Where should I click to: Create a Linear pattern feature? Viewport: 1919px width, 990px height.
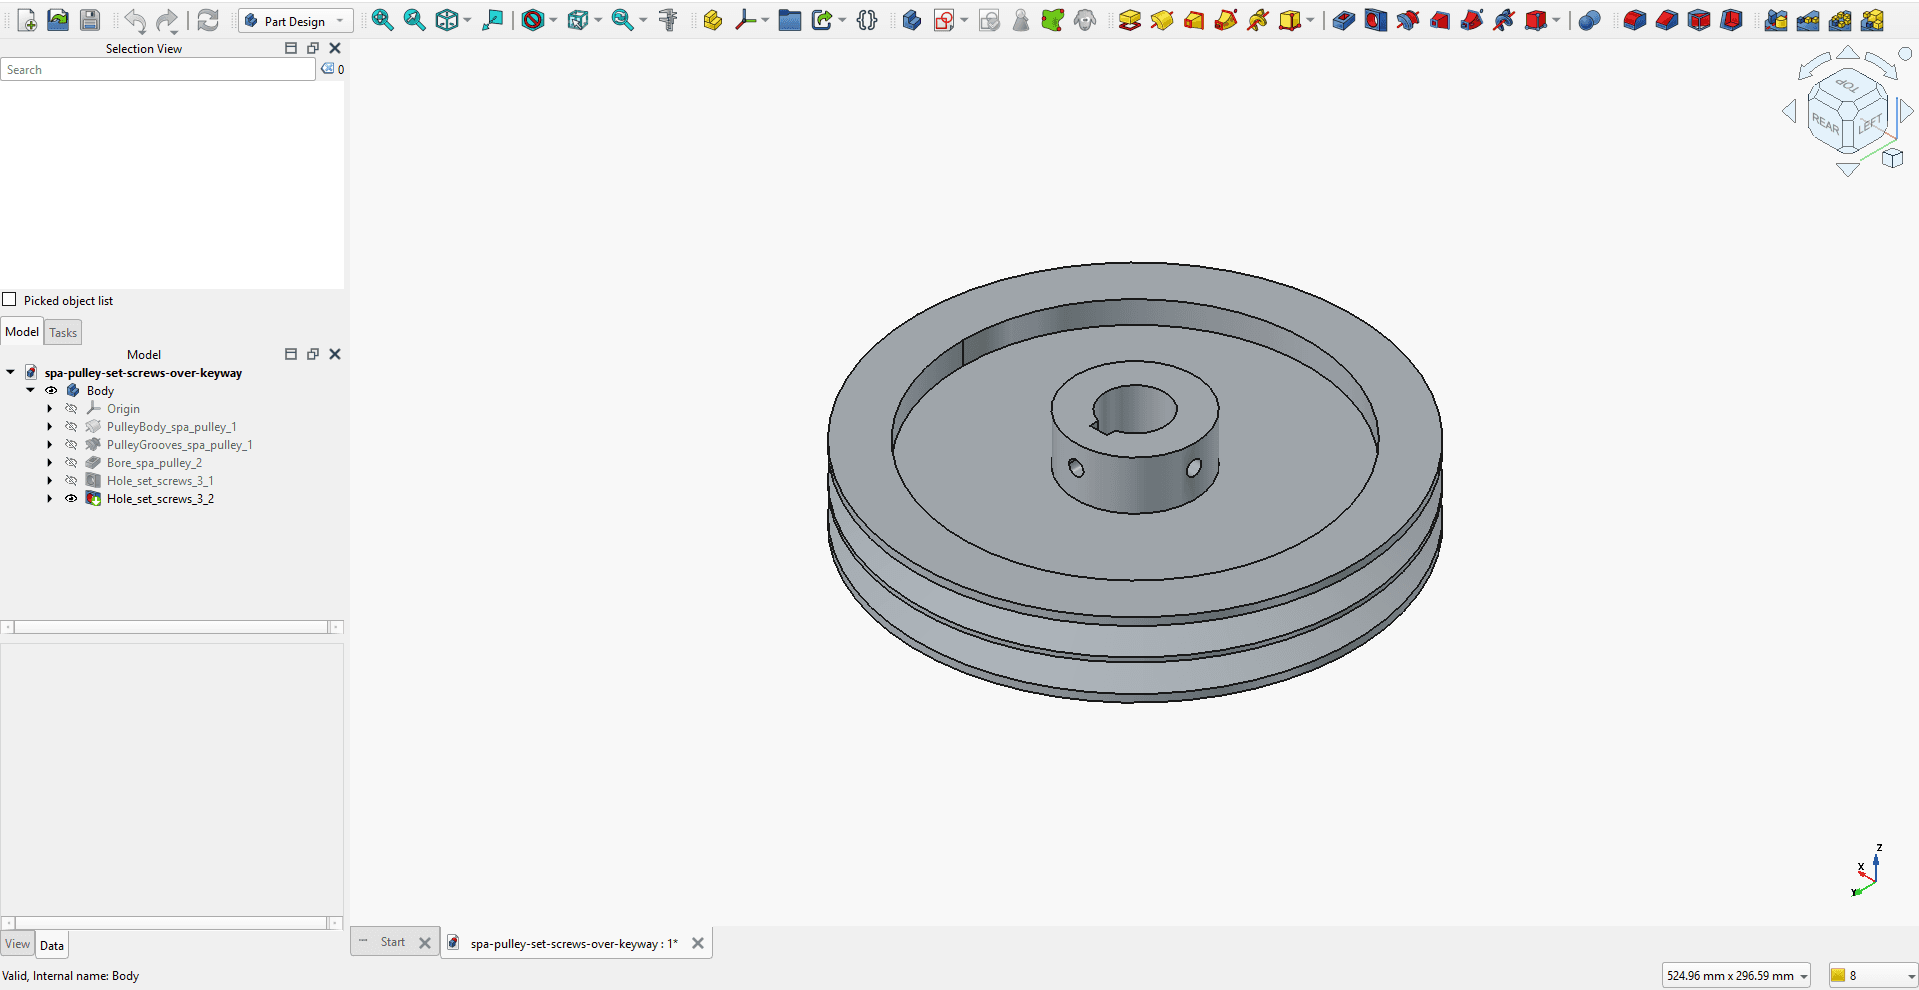click(x=1808, y=20)
